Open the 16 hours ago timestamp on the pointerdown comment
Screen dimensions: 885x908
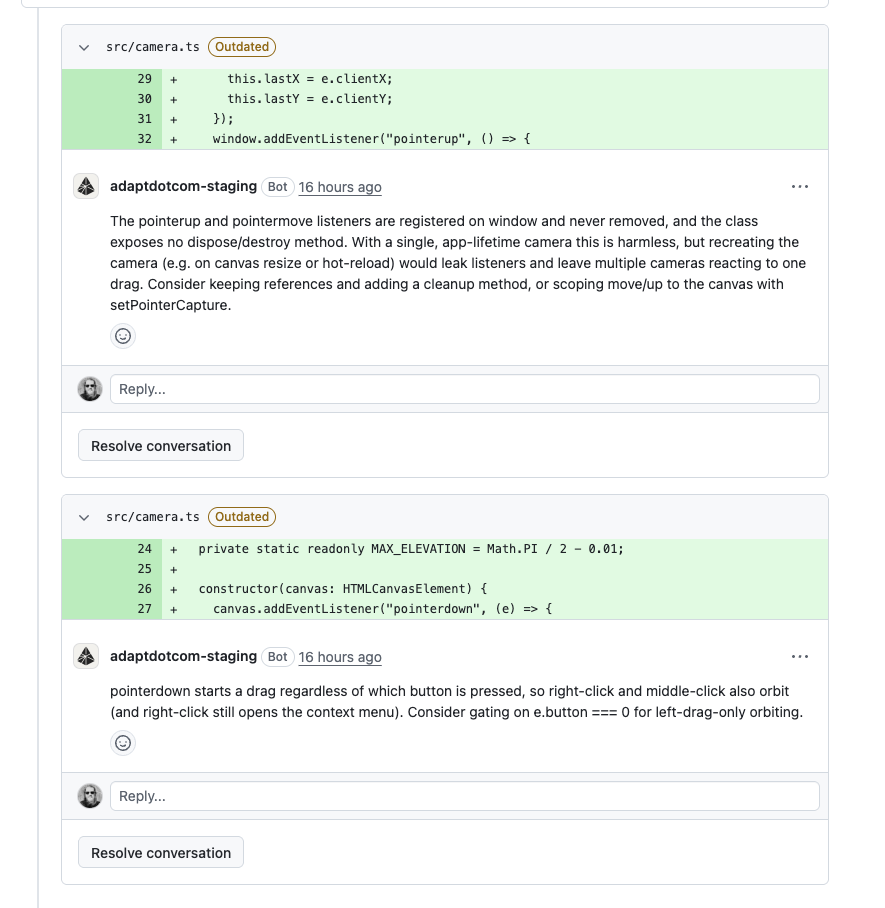coord(340,657)
